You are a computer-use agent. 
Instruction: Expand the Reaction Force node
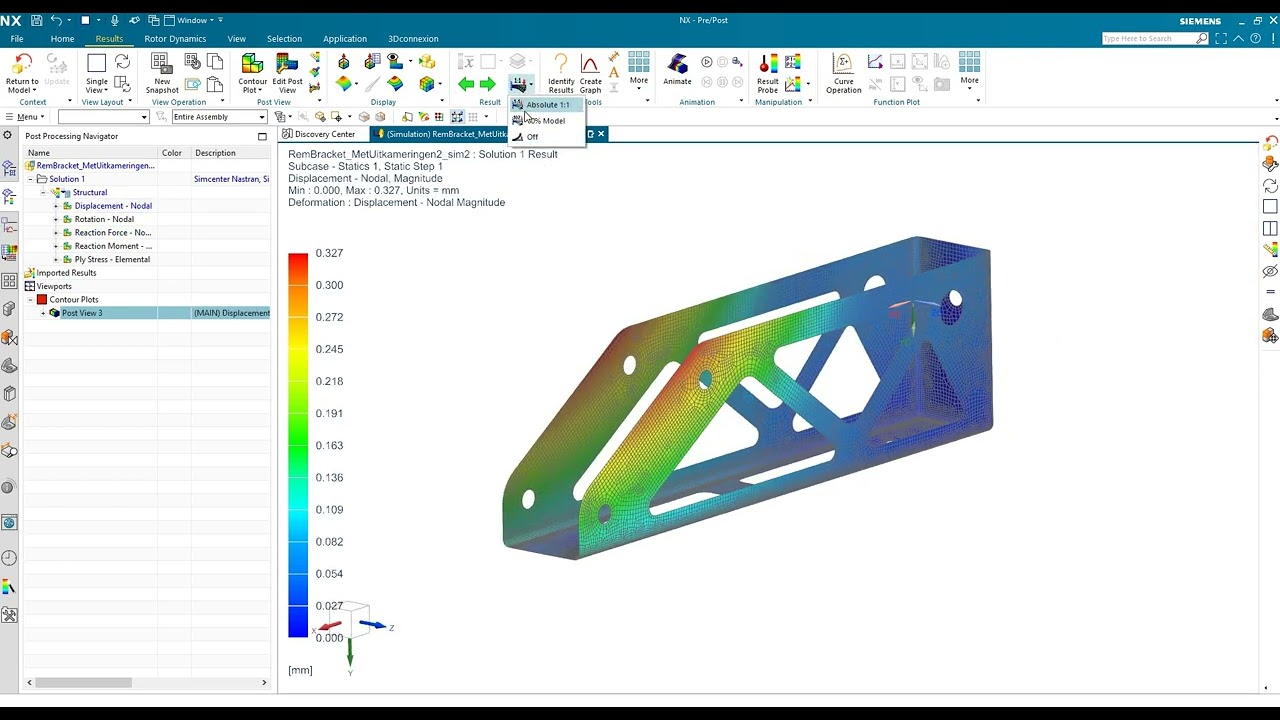(x=56, y=233)
